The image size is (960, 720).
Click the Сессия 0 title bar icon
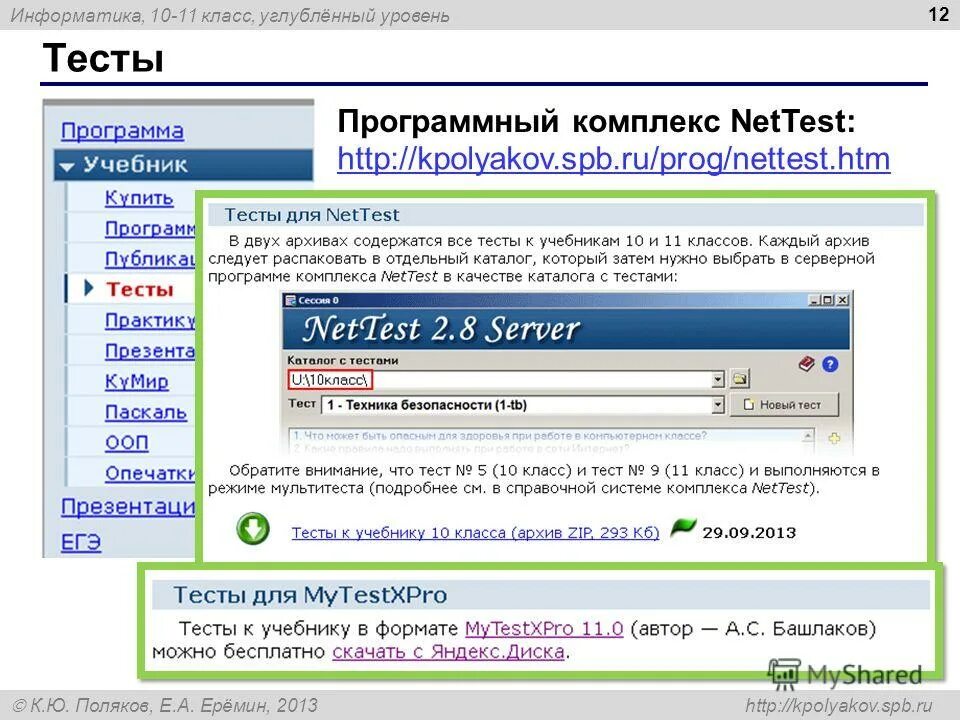289,299
